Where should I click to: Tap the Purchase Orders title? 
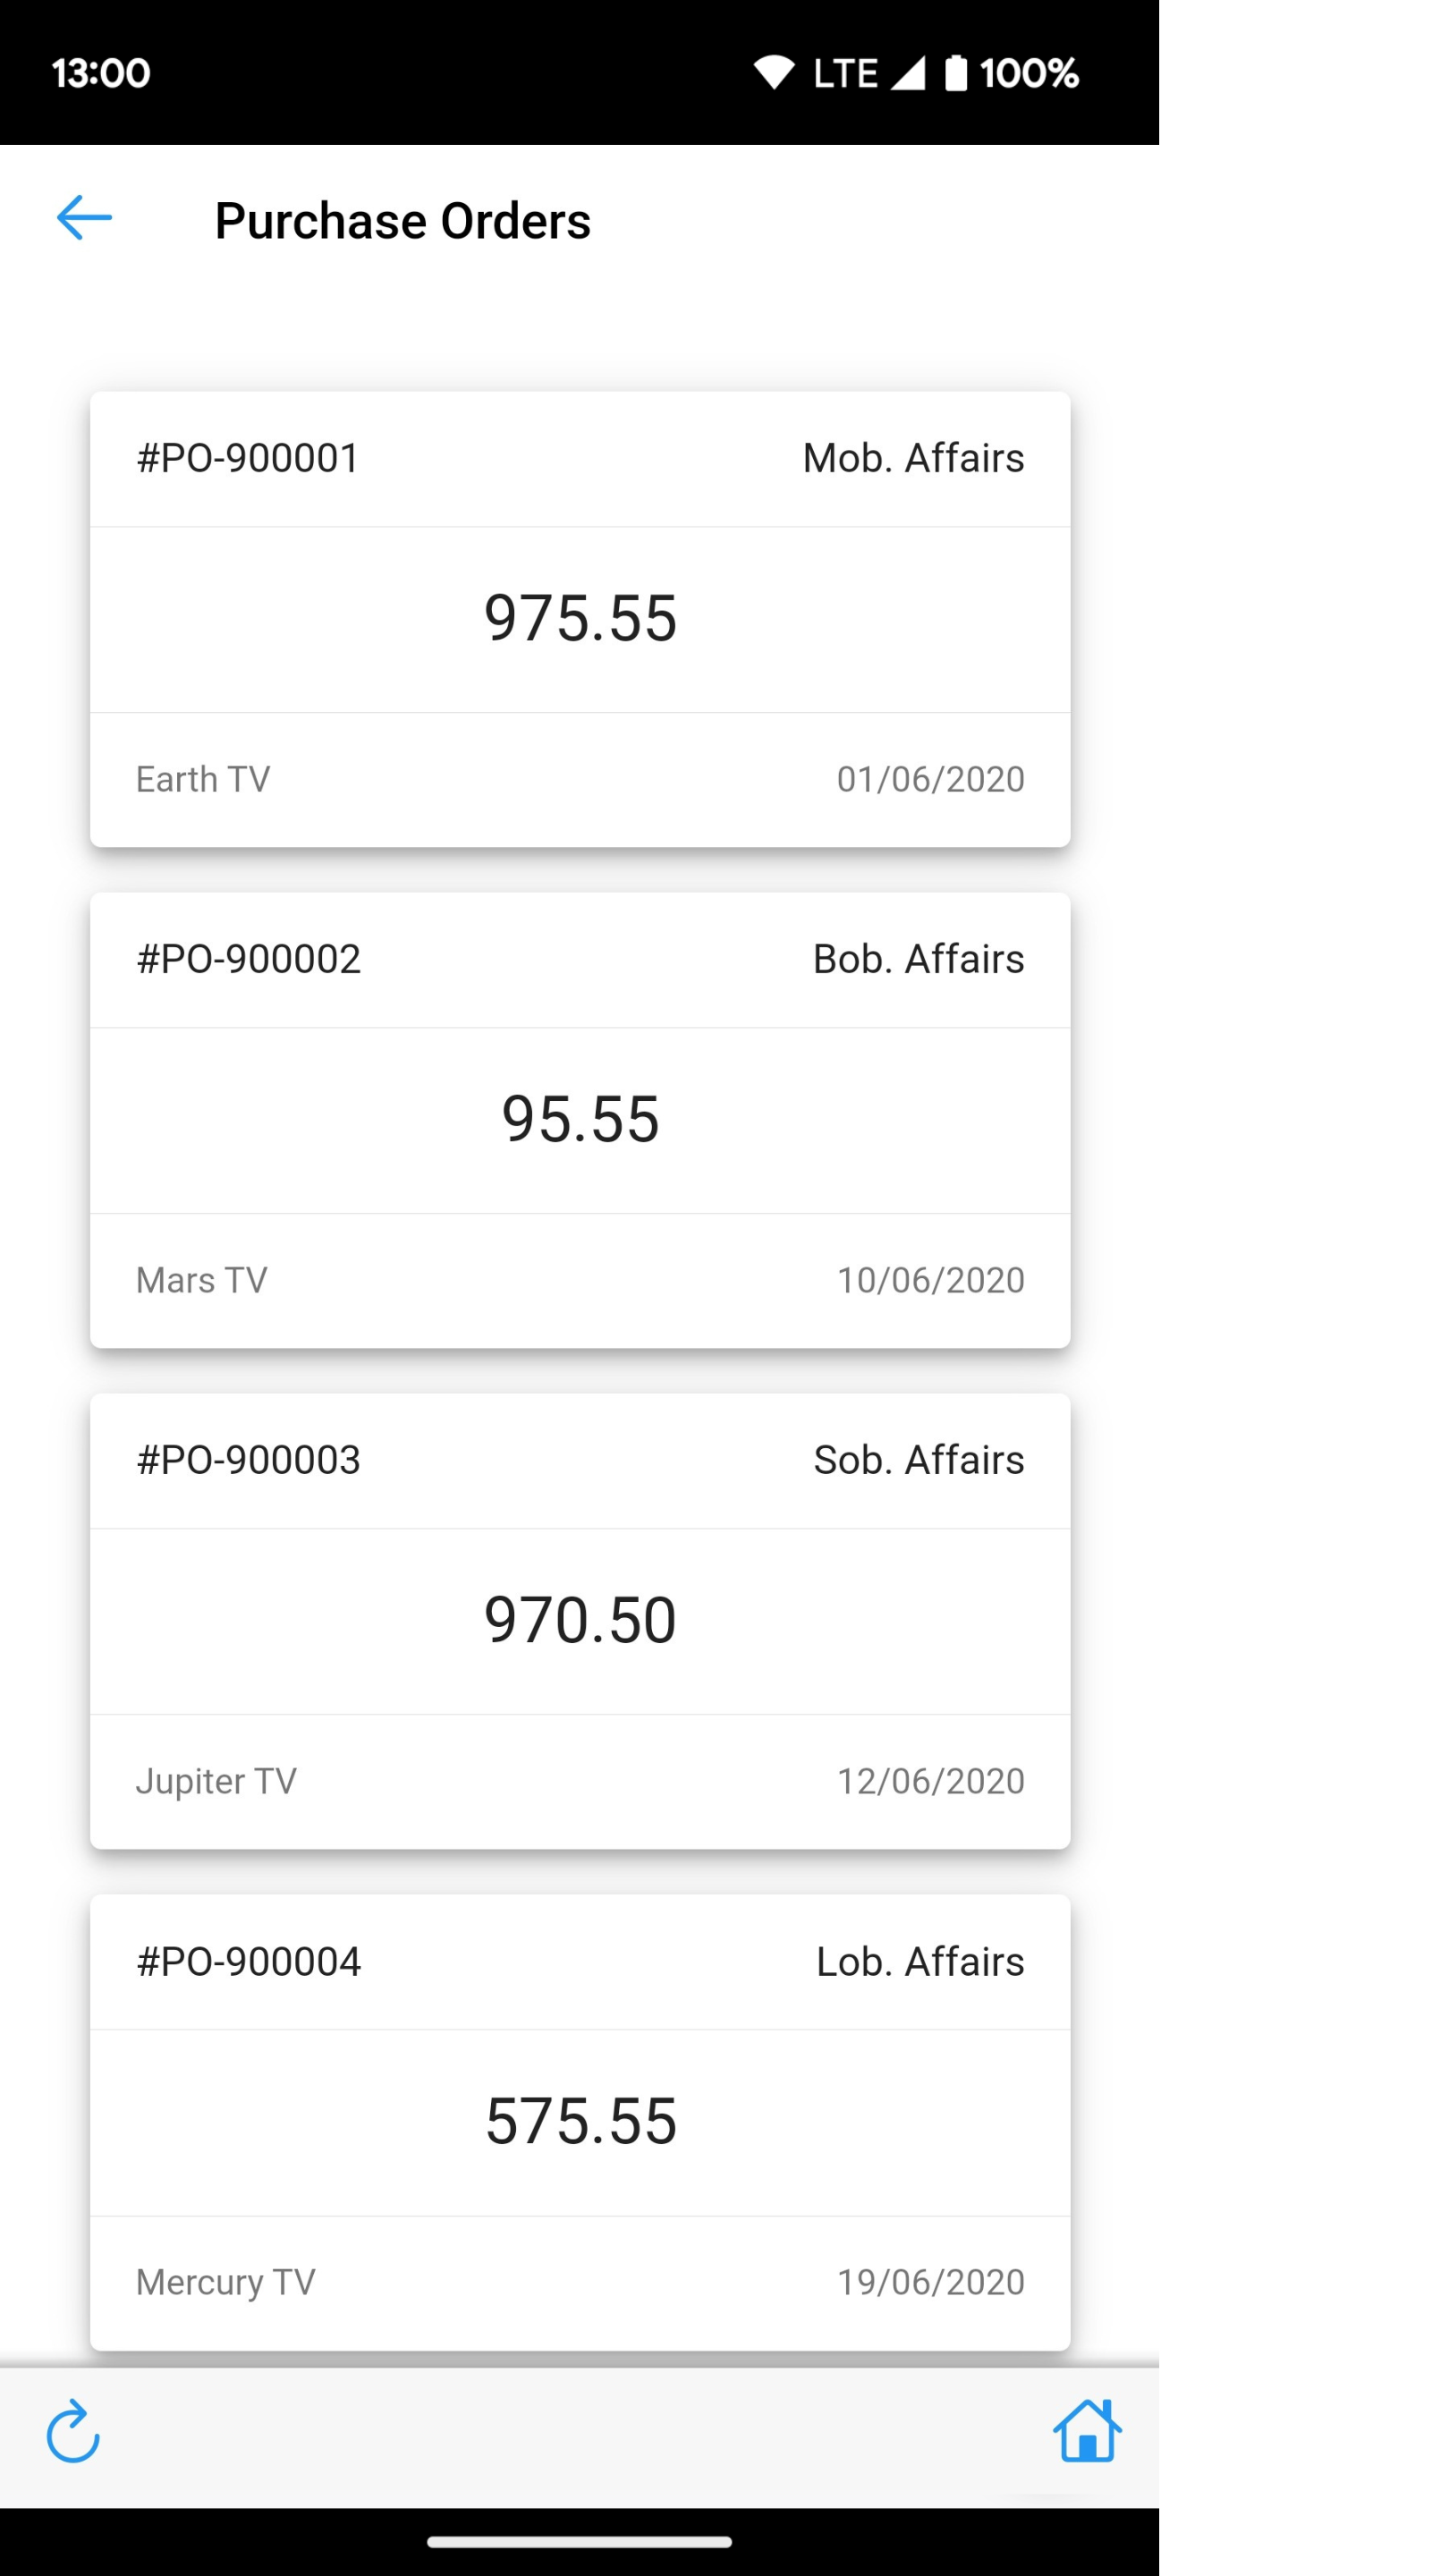pyautogui.click(x=402, y=221)
